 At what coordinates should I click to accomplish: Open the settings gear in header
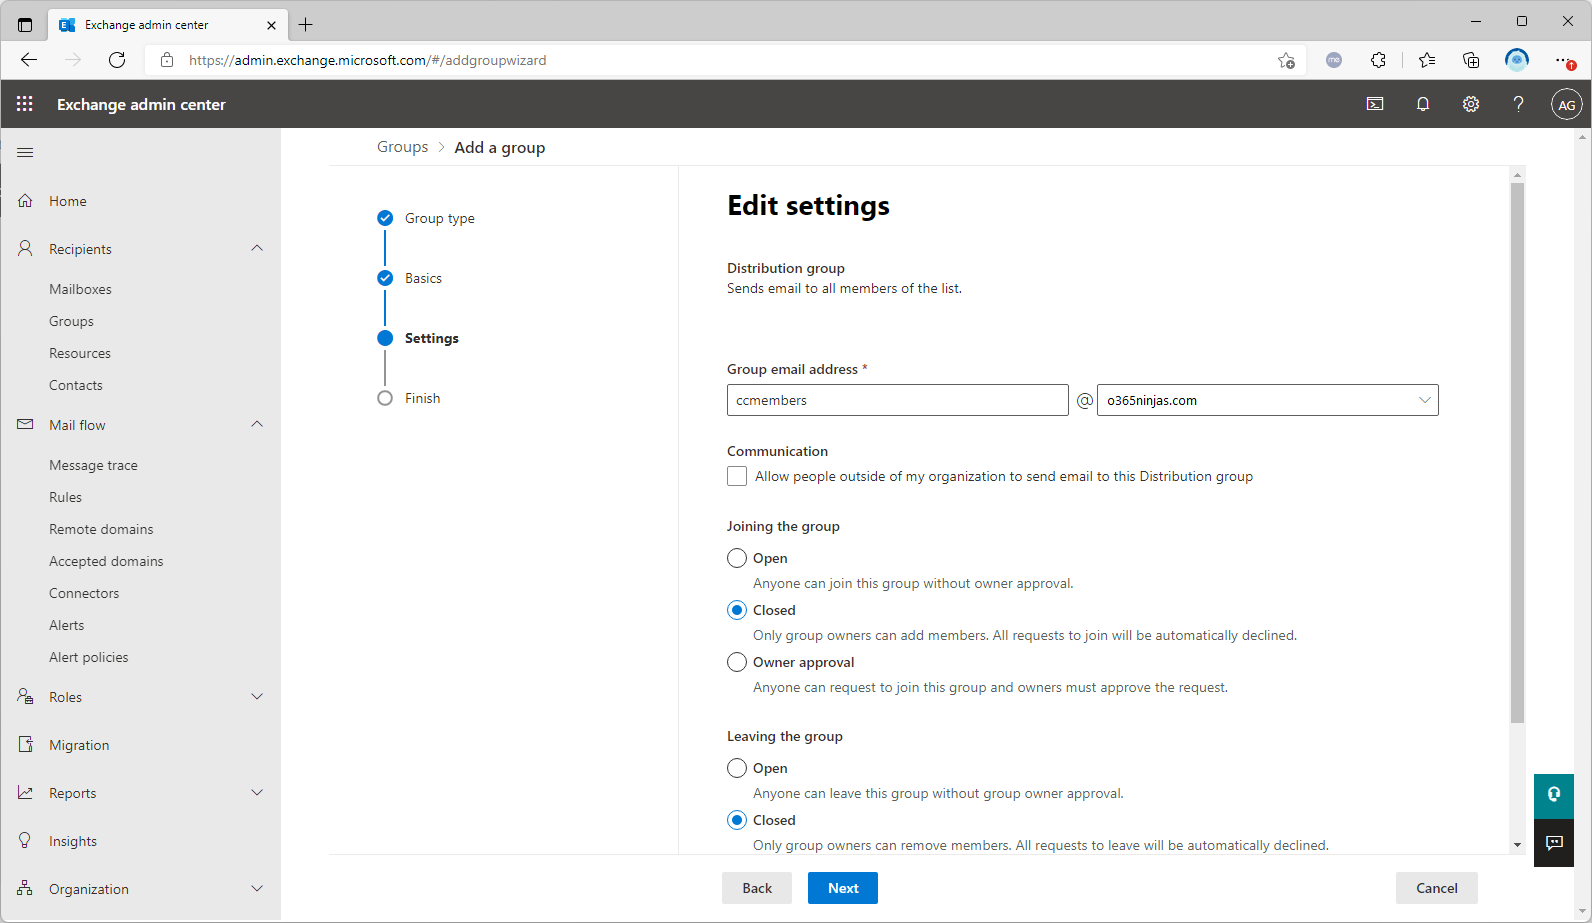(1470, 104)
